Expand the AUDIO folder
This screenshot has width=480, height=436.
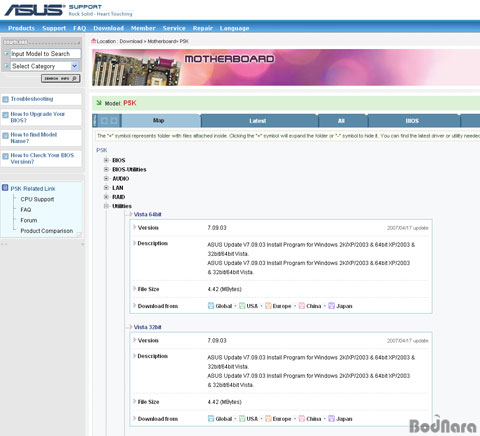click(x=106, y=179)
